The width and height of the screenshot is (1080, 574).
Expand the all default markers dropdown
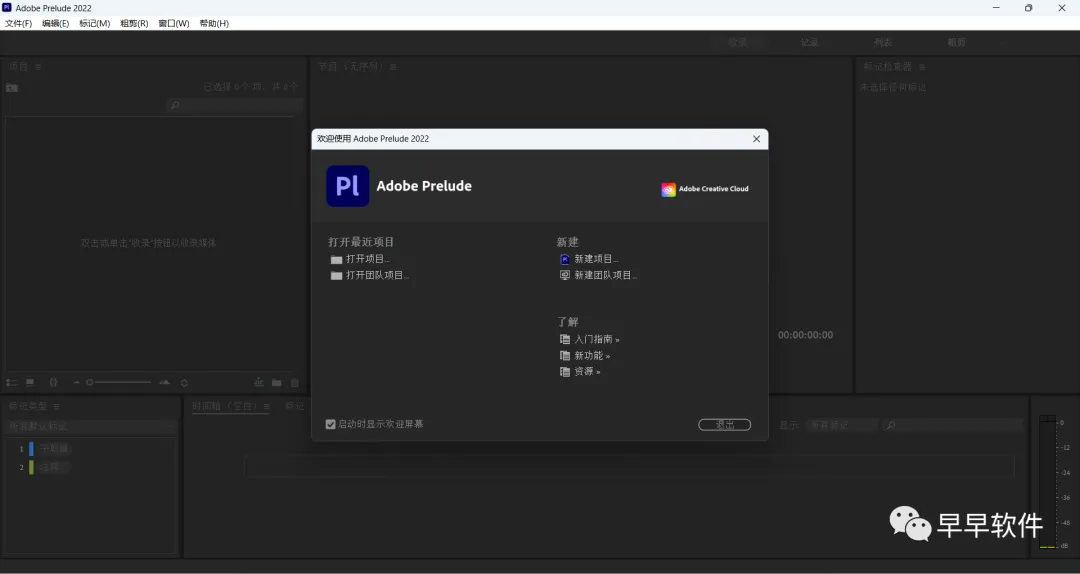coord(90,427)
